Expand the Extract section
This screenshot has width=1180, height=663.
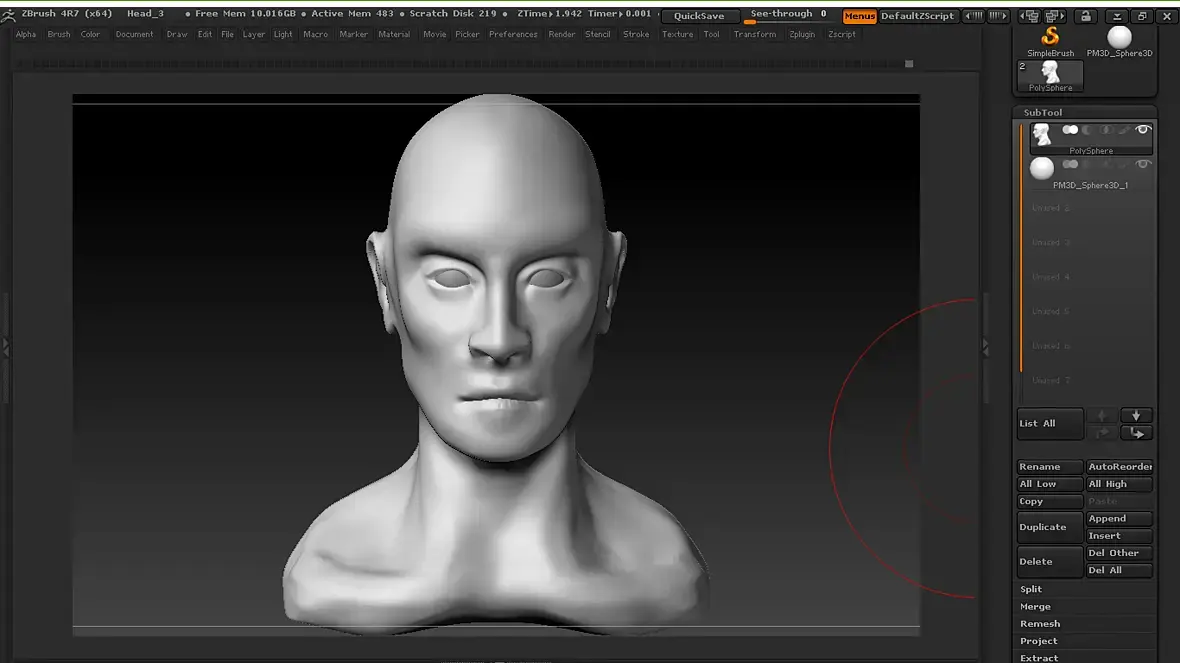click(1039, 657)
